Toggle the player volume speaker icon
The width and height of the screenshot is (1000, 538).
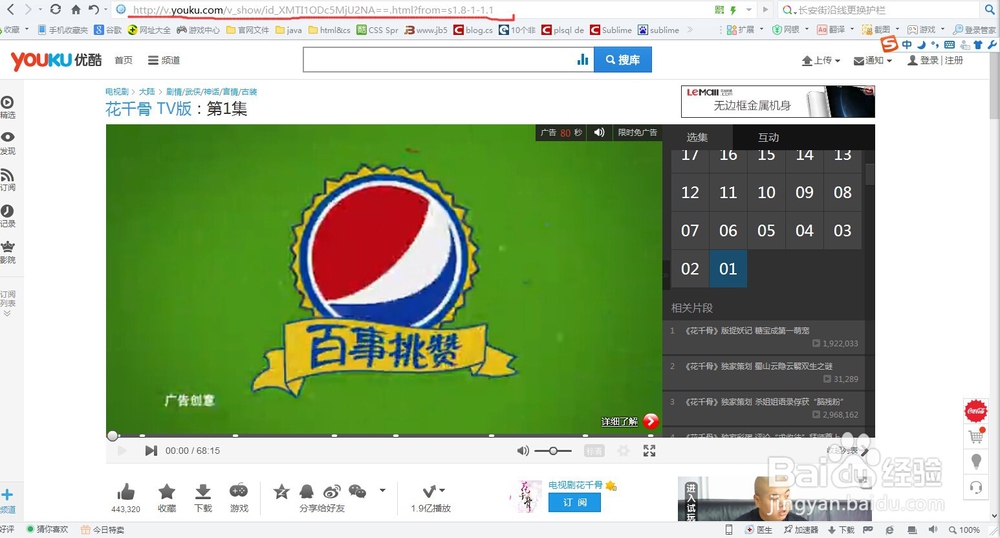click(x=522, y=451)
